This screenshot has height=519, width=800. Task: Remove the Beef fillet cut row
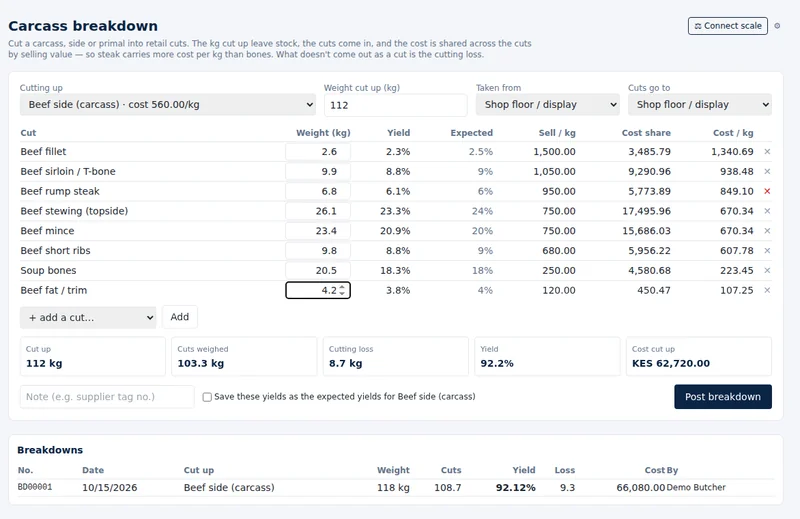coord(767,152)
